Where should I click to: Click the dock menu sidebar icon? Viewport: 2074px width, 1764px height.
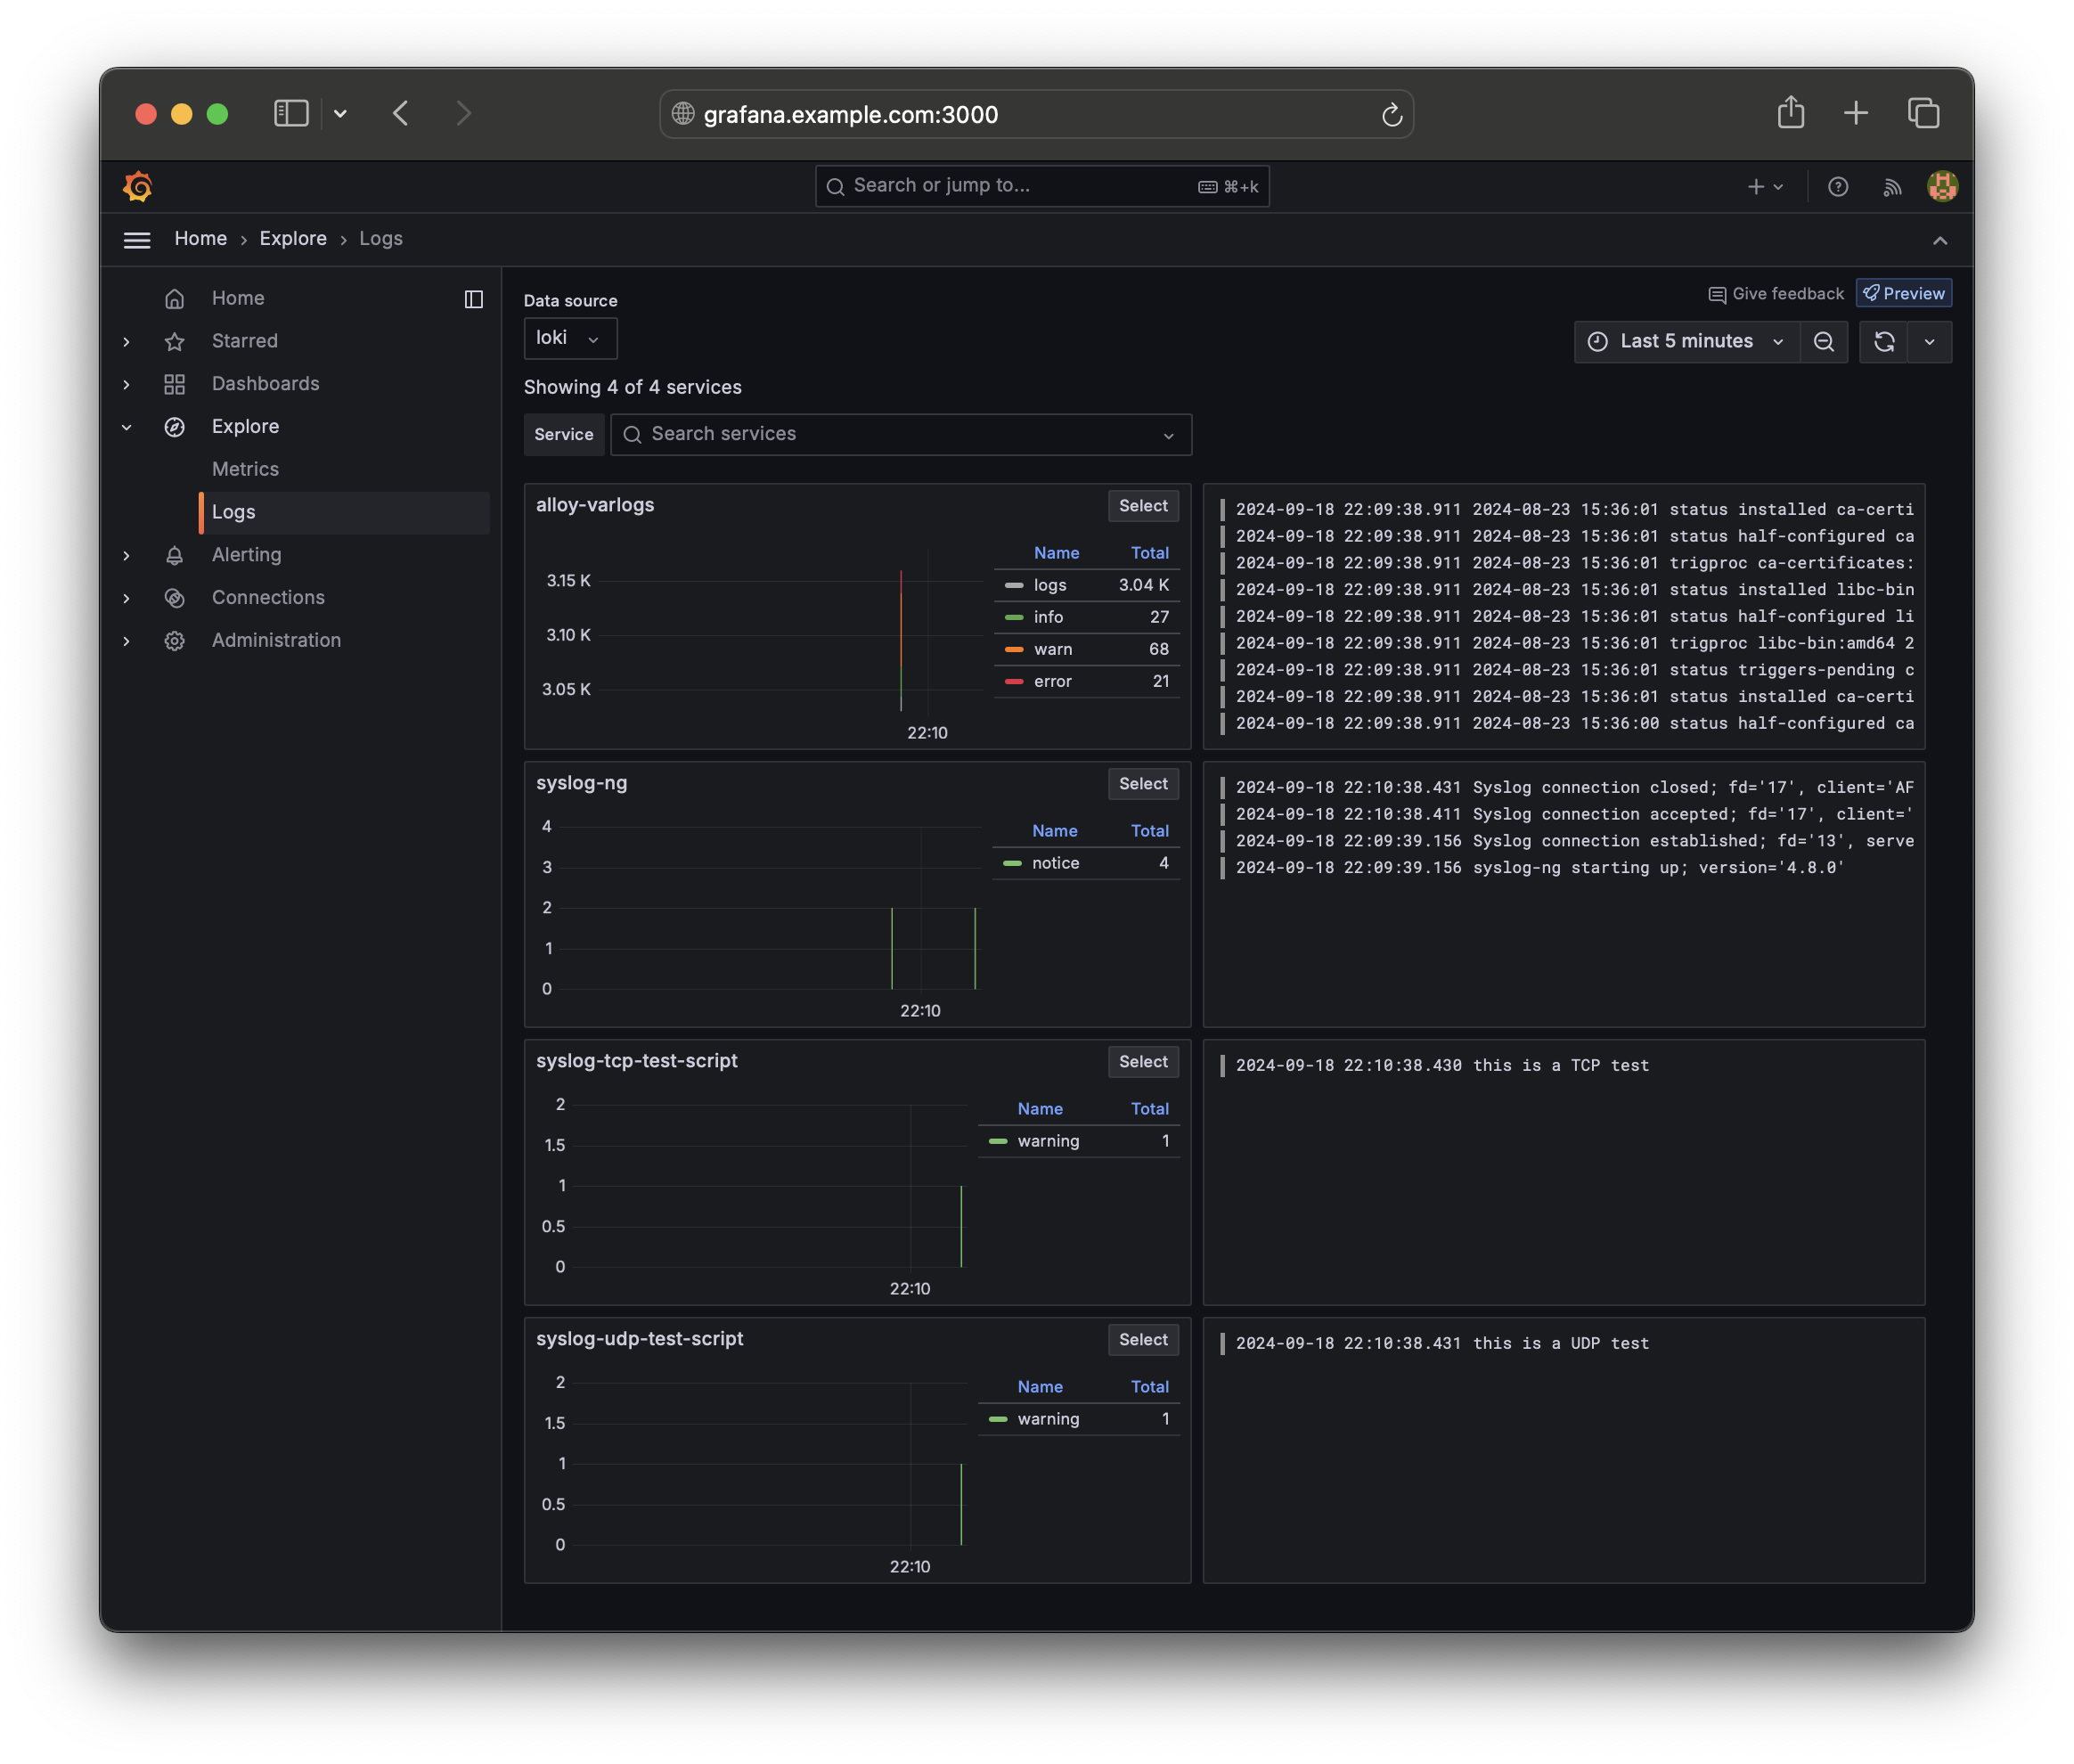click(474, 299)
